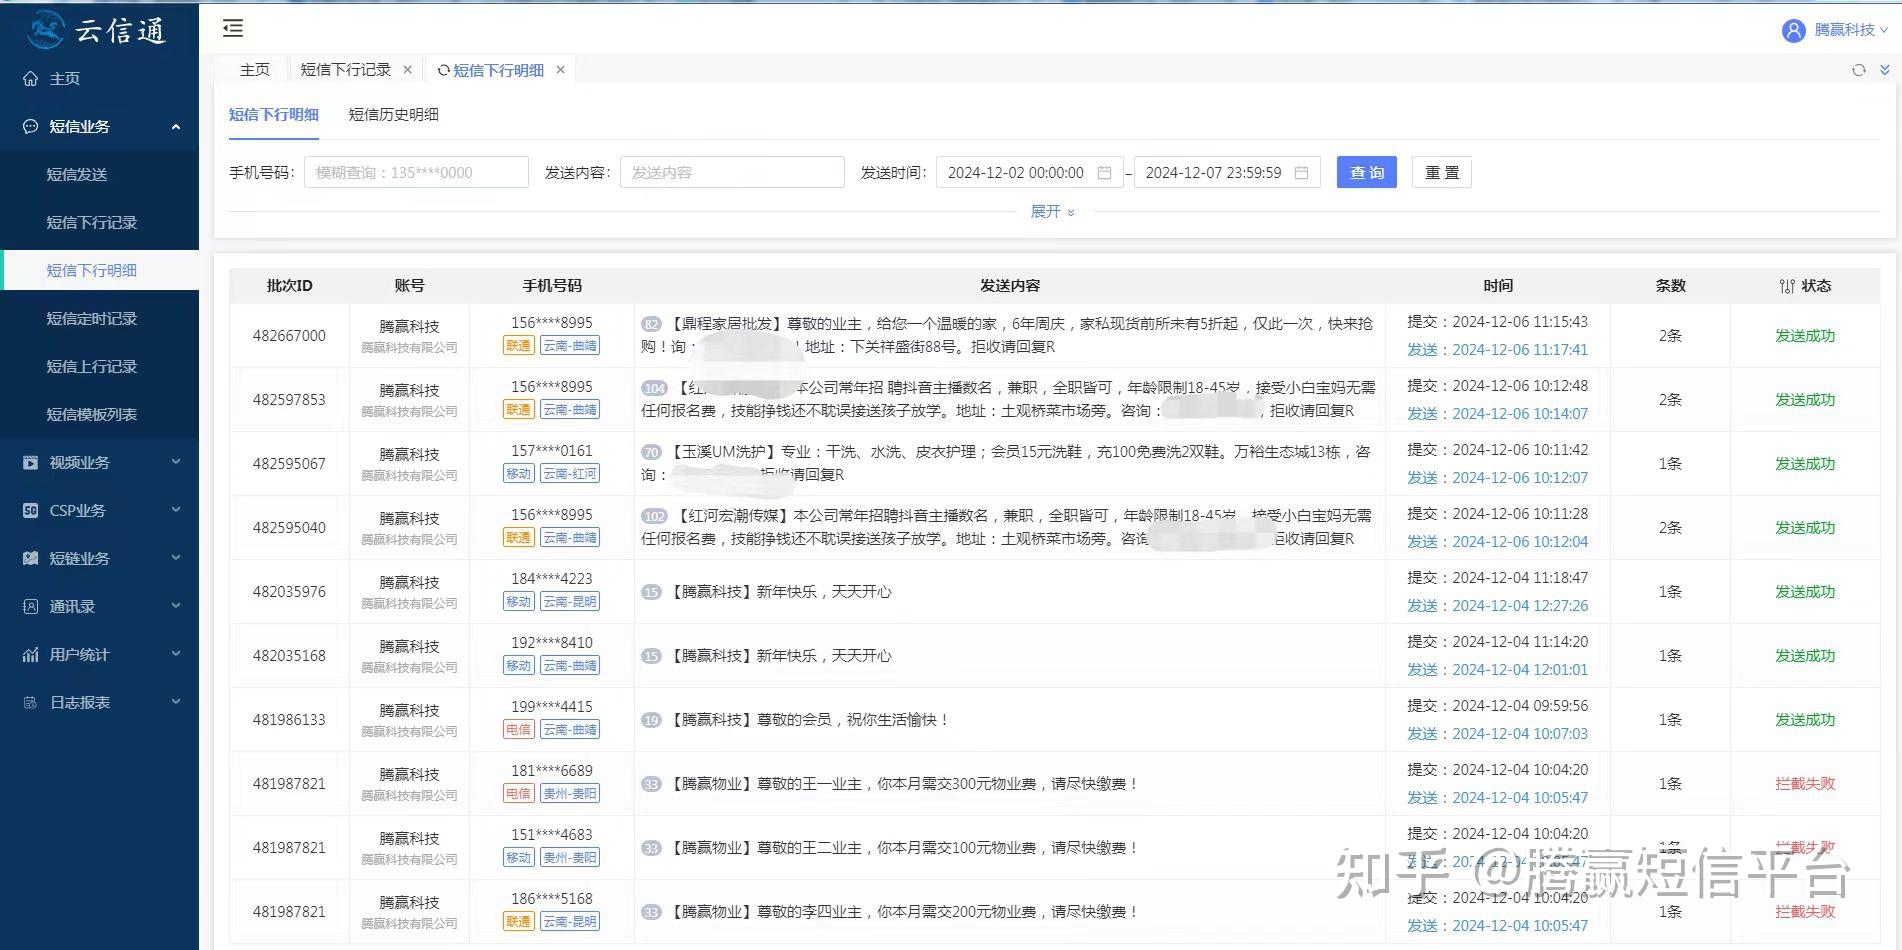The image size is (1902, 950).
Task: Click 拦截失败 status in 李四业主 row
Action: point(1805,912)
